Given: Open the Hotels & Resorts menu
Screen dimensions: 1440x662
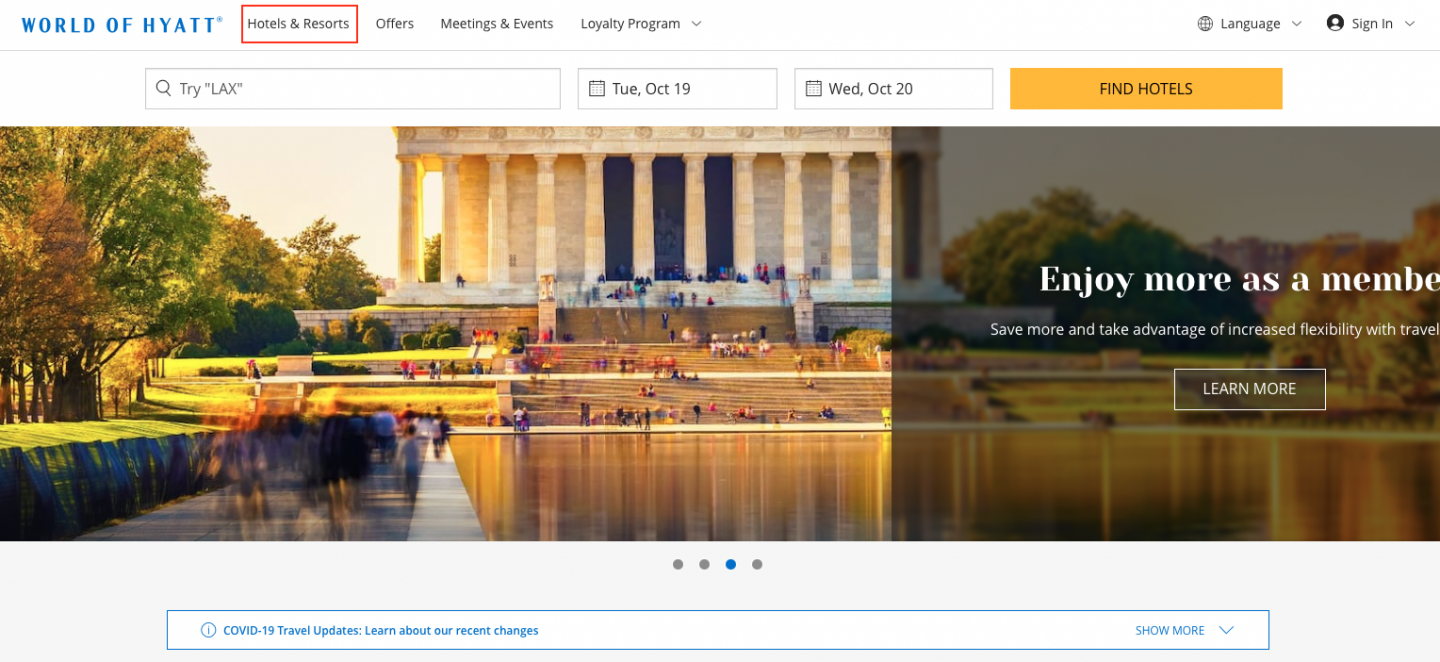Looking at the screenshot, I should (x=298, y=24).
